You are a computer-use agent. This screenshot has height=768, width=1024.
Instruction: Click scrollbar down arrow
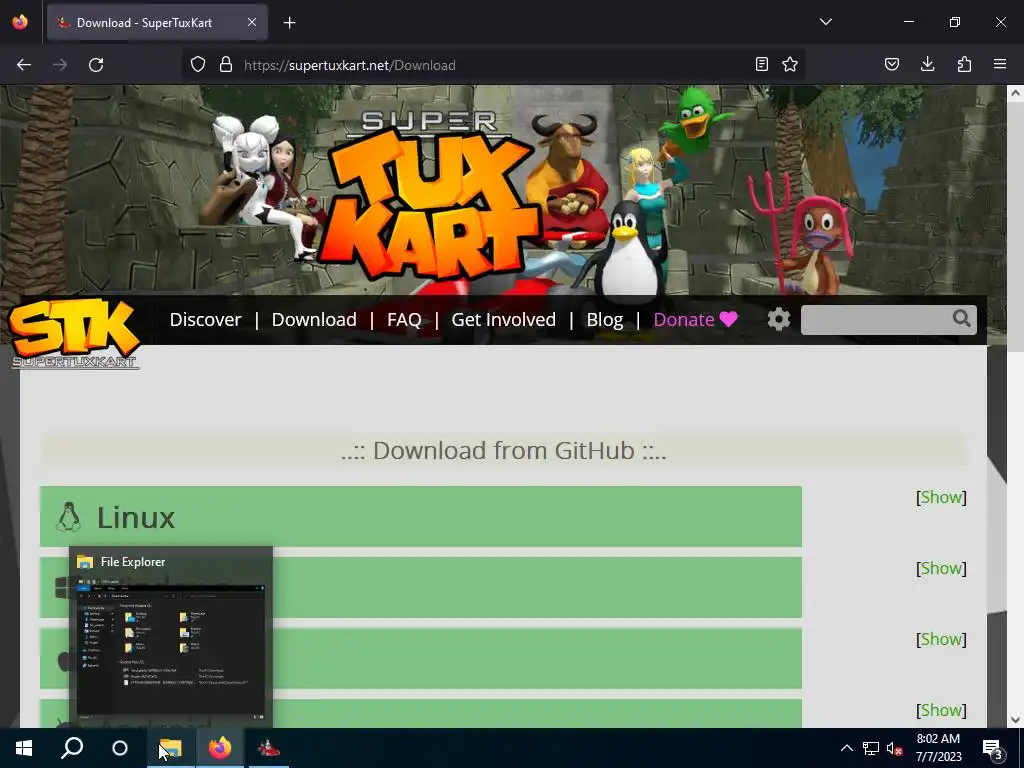[1015, 720]
